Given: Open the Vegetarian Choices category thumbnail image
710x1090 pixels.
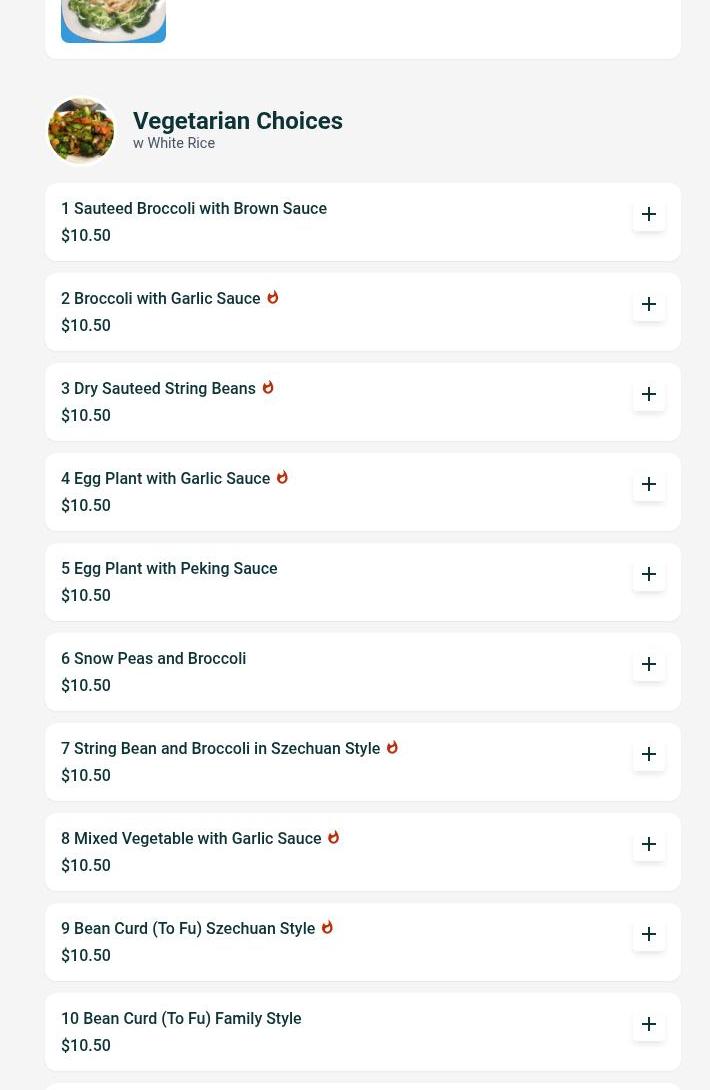Looking at the screenshot, I should (x=81, y=131).
